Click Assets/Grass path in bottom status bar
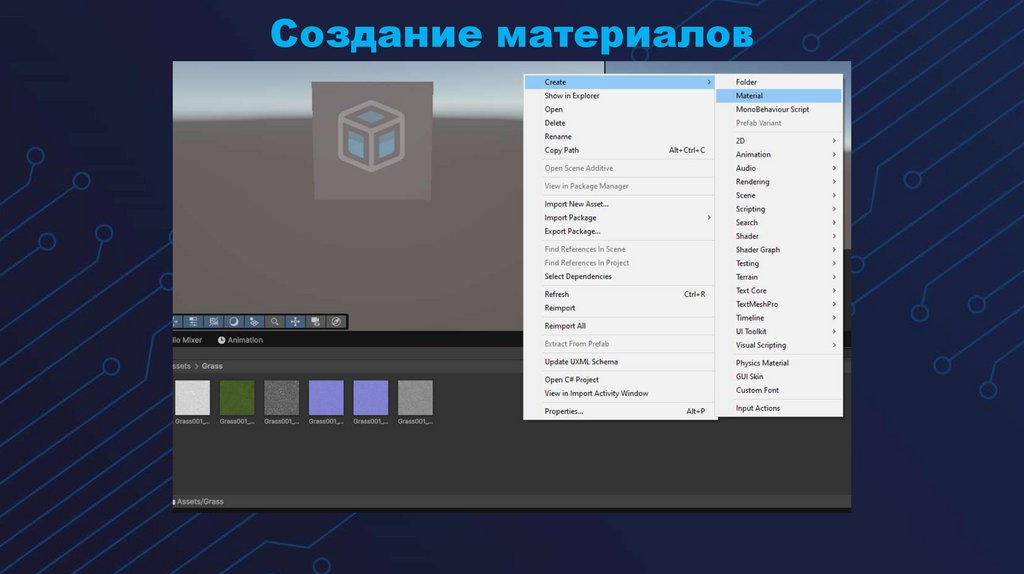 pos(200,502)
